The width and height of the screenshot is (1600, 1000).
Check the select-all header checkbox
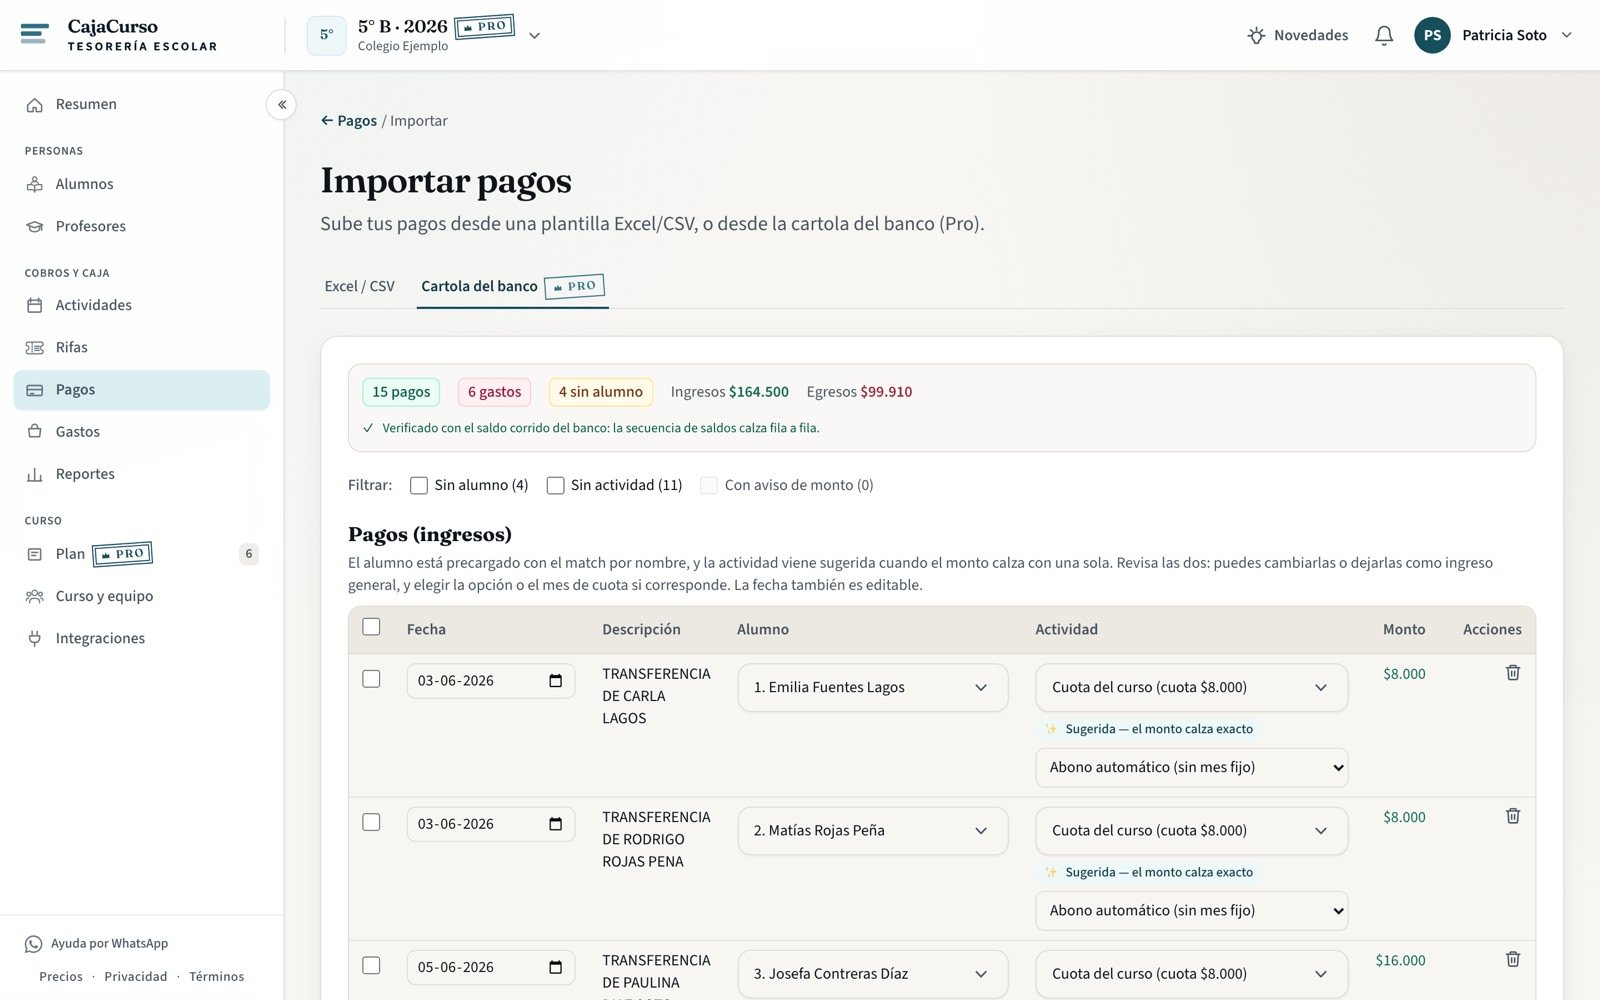[371, 627]
